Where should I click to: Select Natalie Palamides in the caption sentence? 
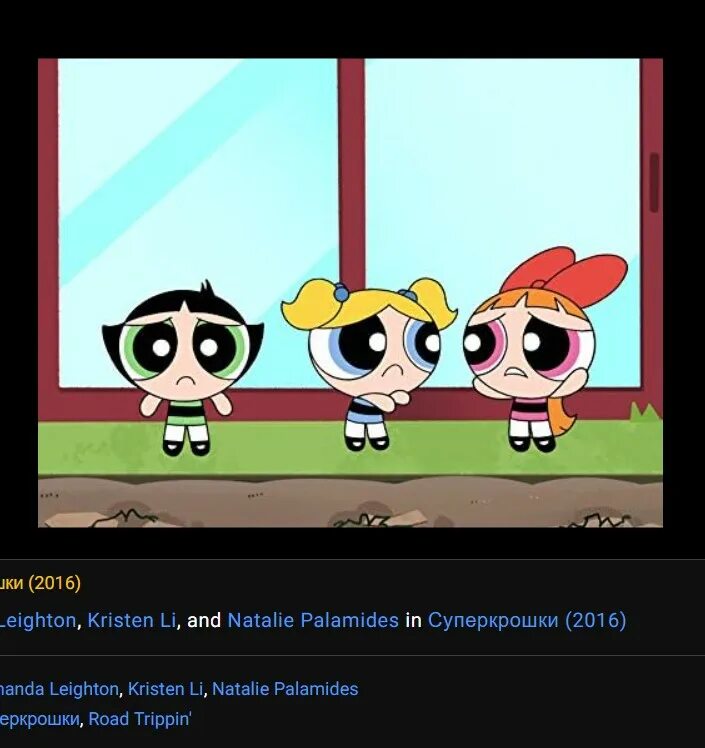(x=313, y=620)
